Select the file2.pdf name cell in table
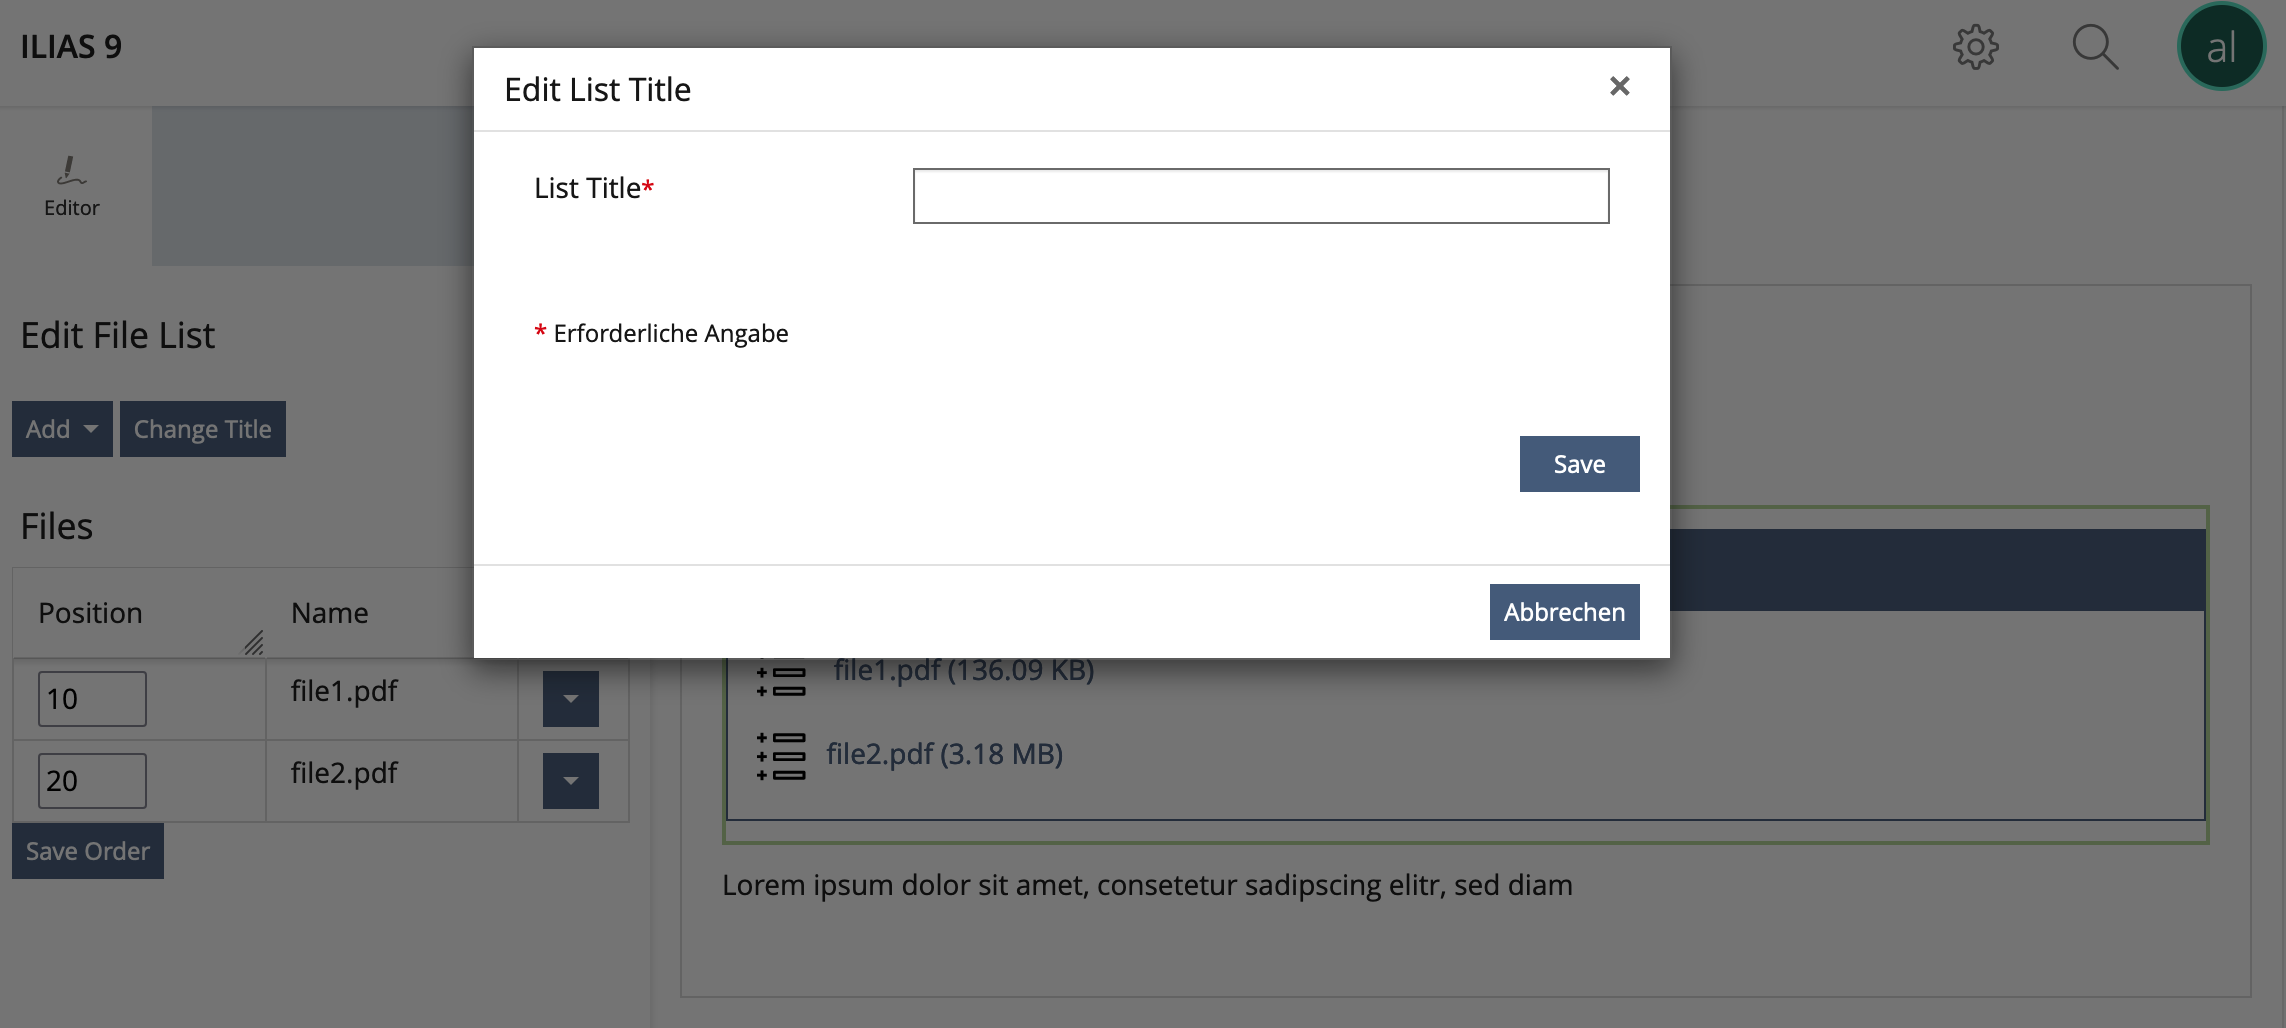This screenshot has height=1028, width=2286. click(392, 781)
